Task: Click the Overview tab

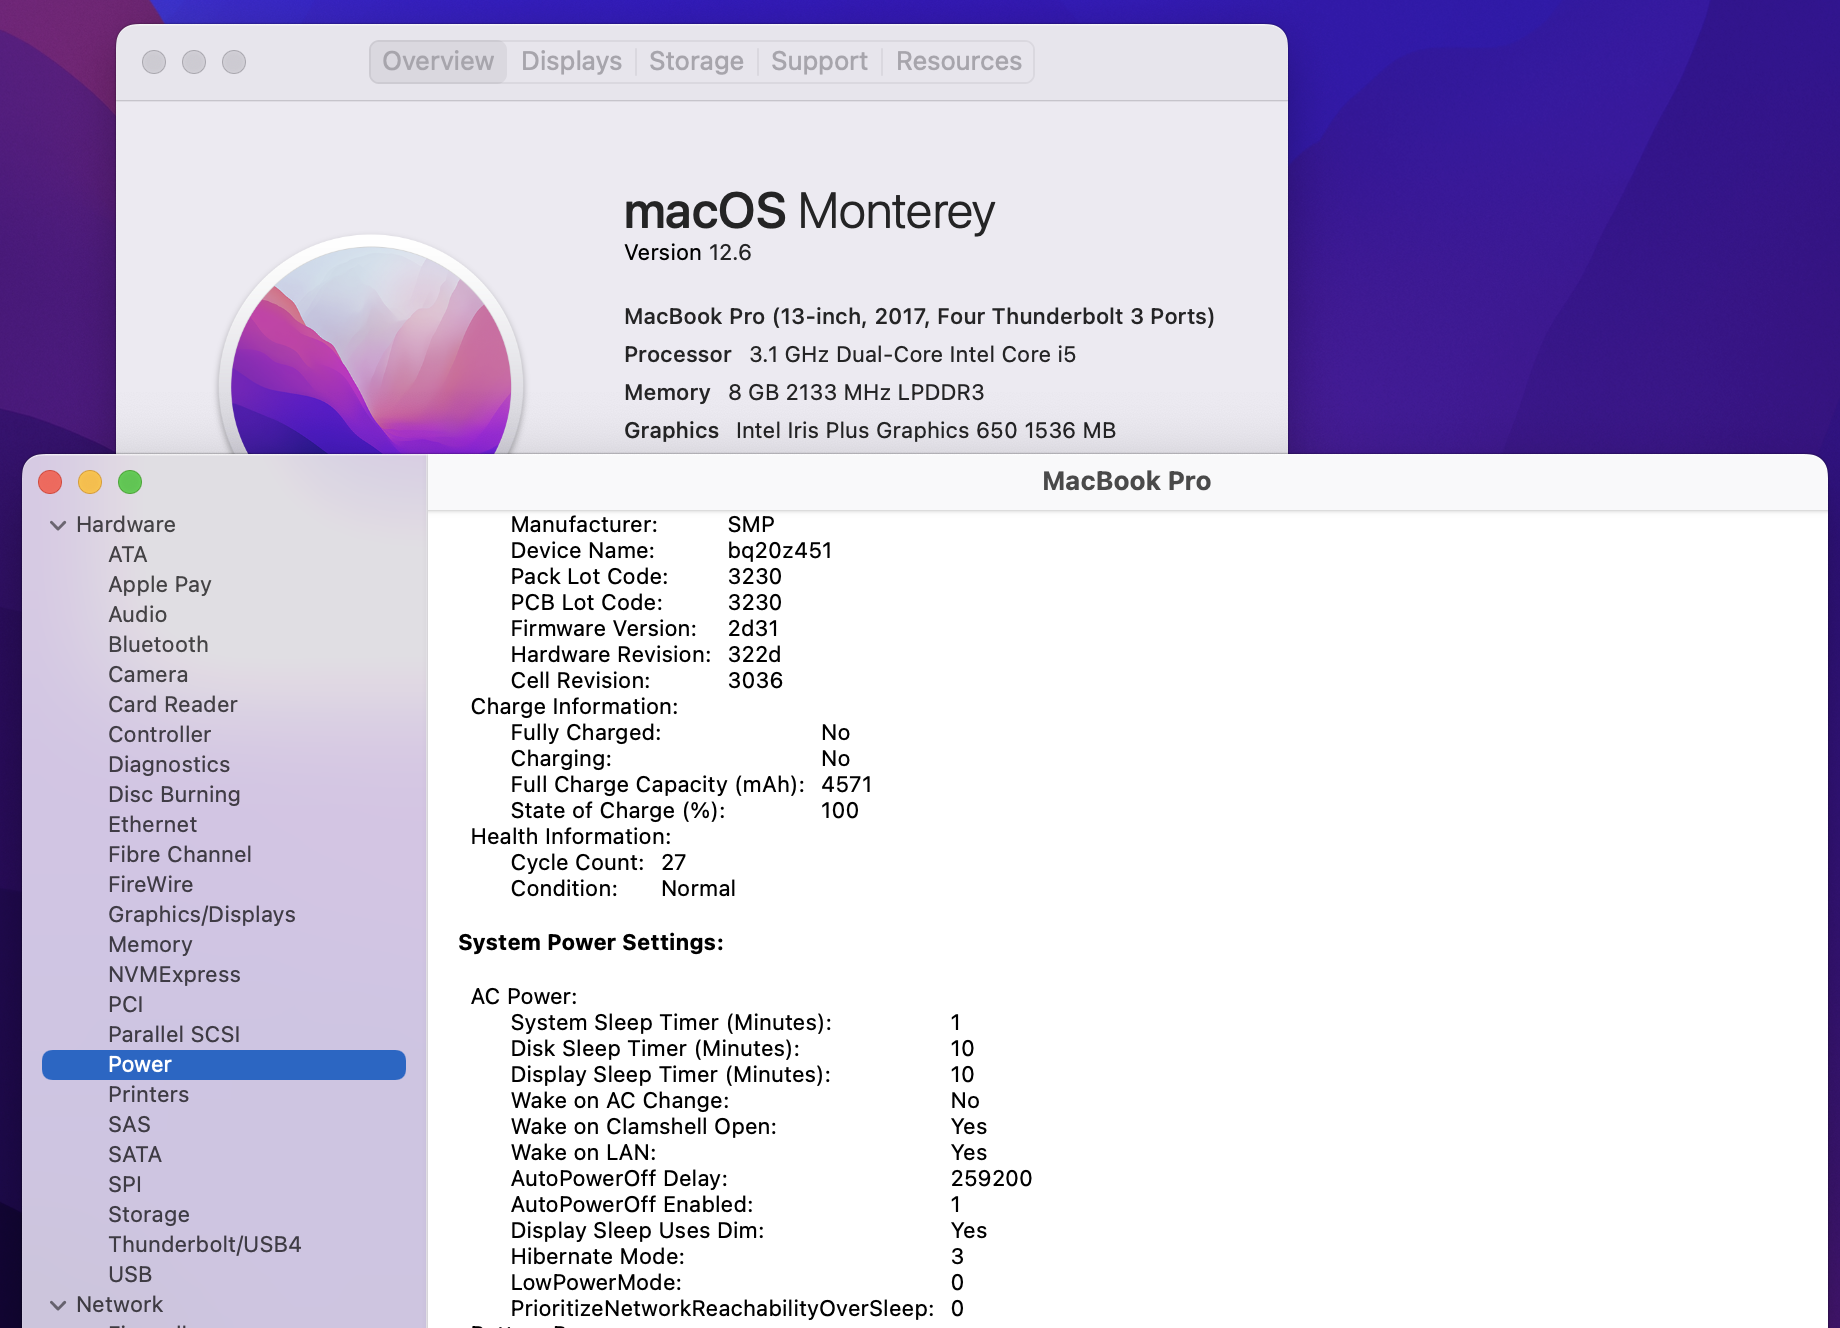Action: (438, 62)
